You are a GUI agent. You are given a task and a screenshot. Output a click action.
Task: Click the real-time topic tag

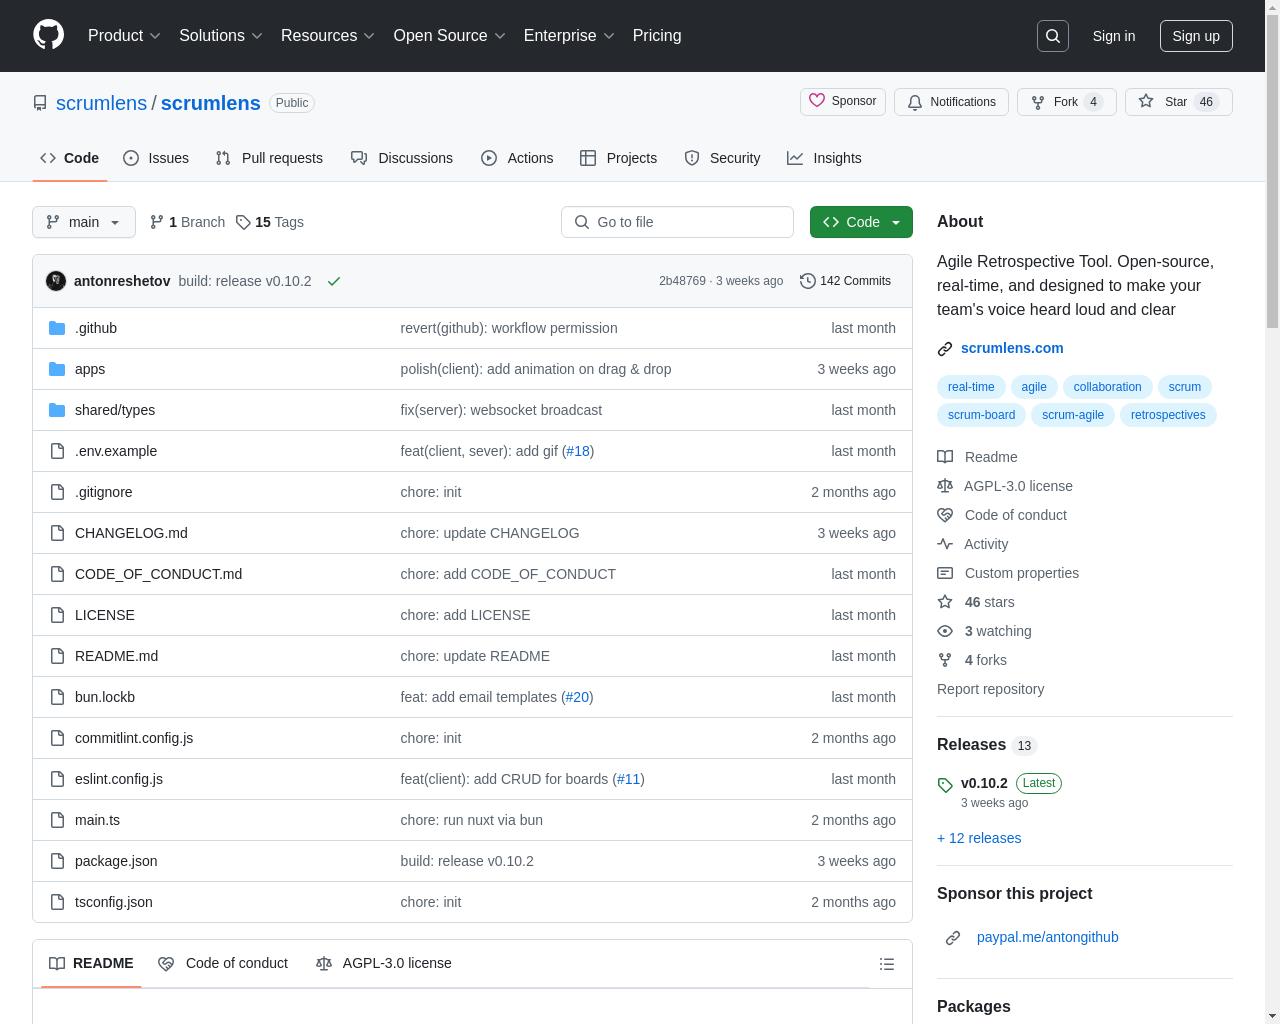(x=971, y=387)
